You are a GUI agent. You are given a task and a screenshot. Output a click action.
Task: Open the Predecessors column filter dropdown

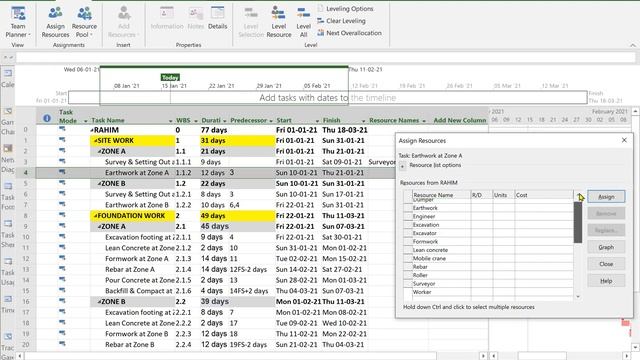271,121
